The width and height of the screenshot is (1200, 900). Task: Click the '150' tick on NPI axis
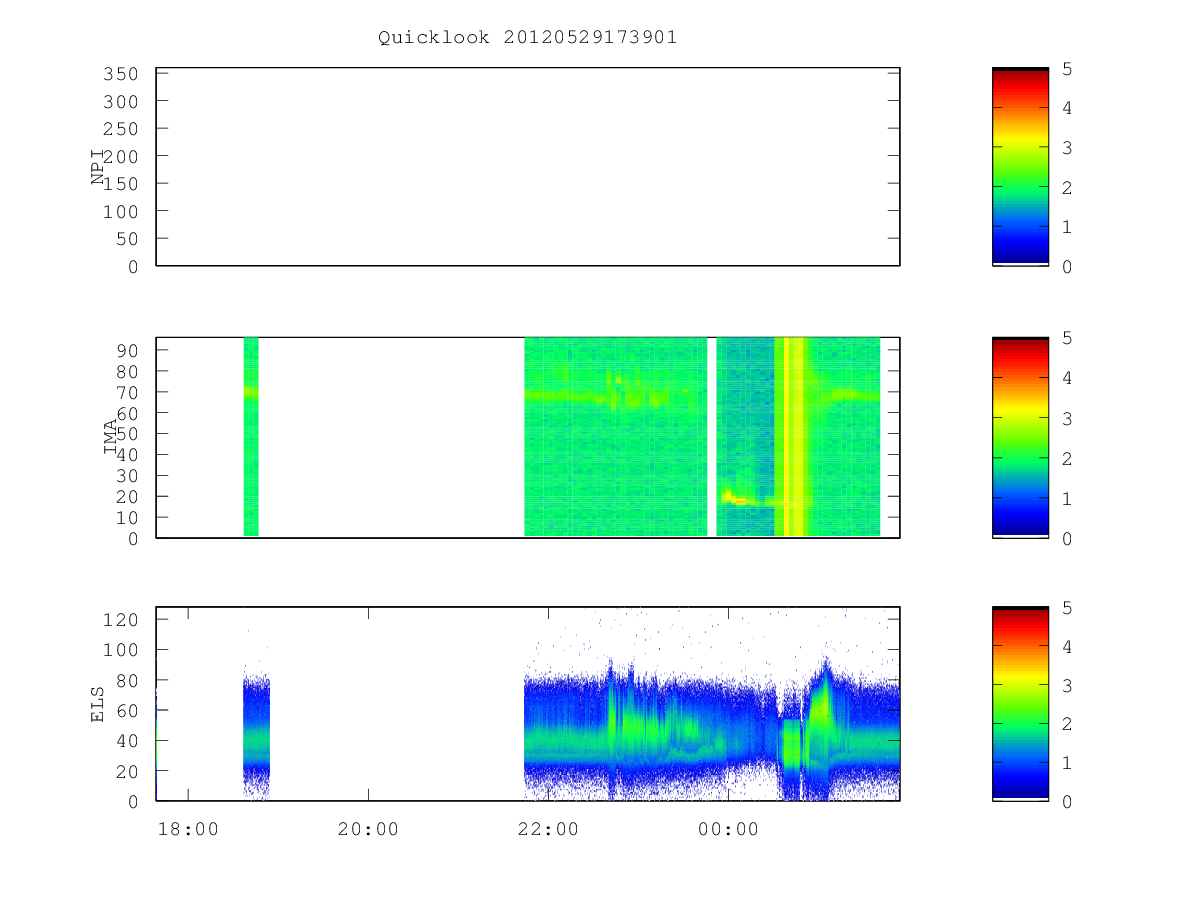click(x=120, y=184)
